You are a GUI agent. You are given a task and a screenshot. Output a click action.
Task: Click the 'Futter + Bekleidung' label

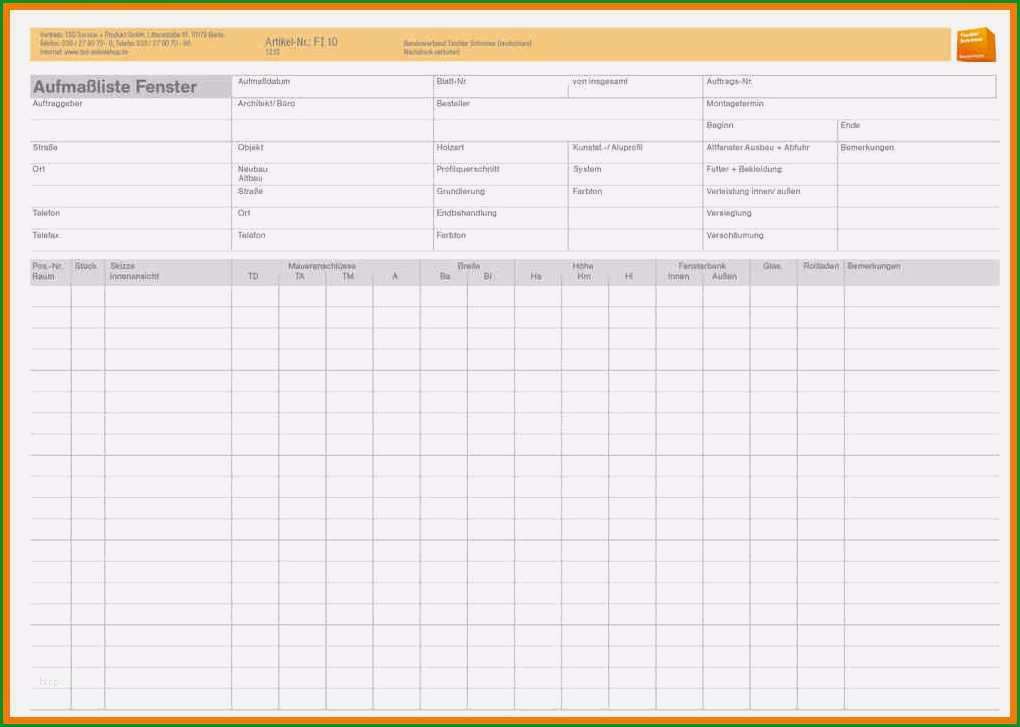744,169
